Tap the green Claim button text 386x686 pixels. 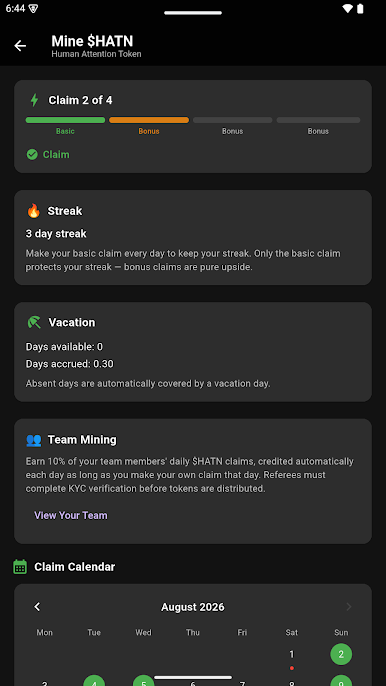[x=56, y=154]
